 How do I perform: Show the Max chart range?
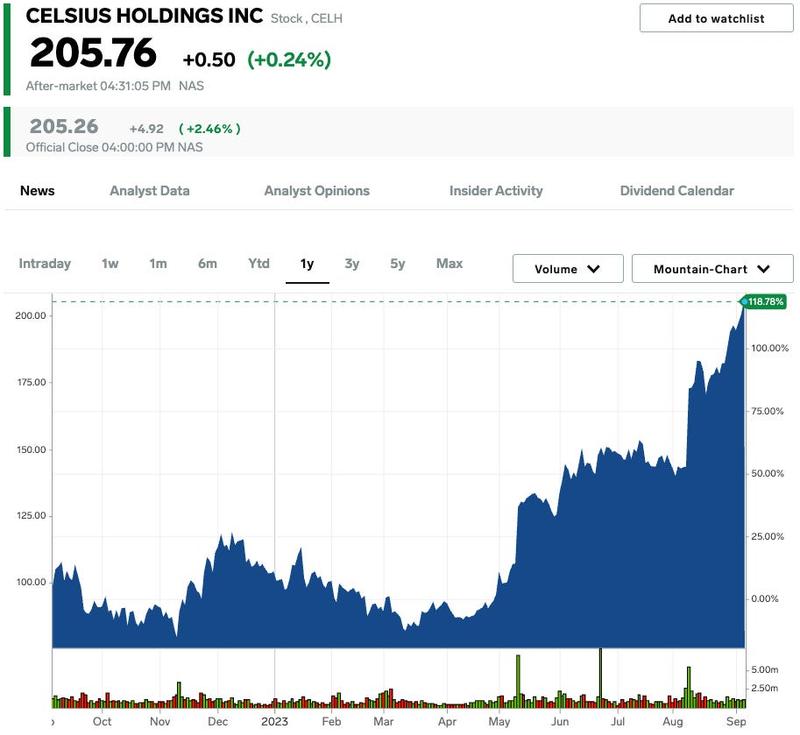449,264
